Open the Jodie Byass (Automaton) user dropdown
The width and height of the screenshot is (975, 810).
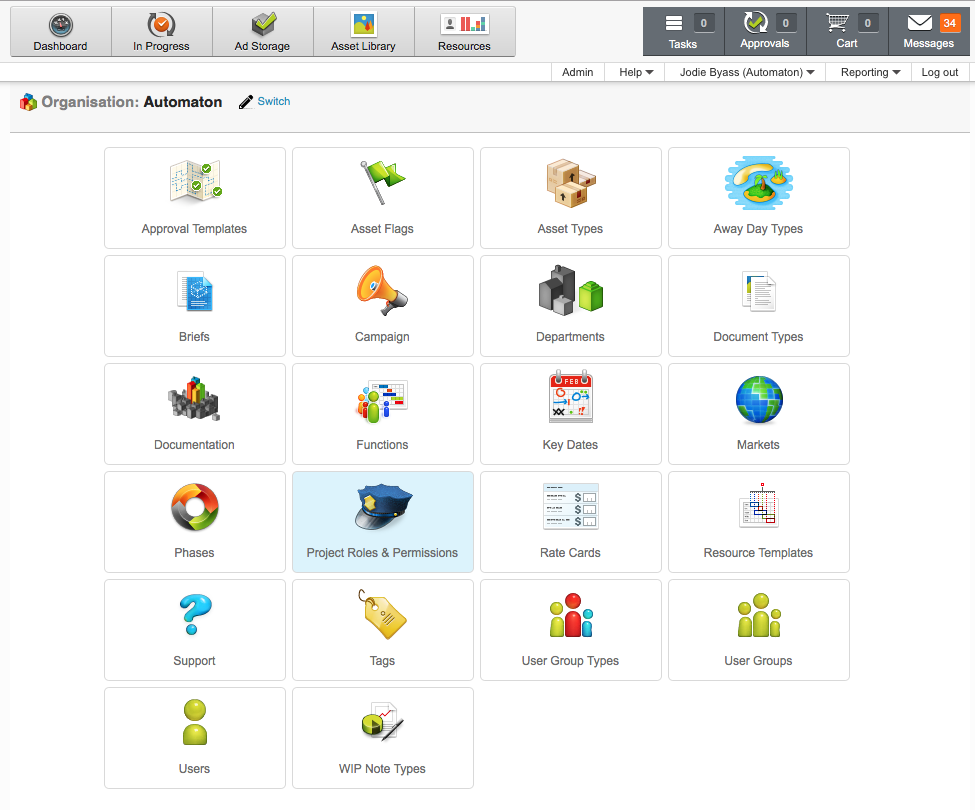(746, 72)
